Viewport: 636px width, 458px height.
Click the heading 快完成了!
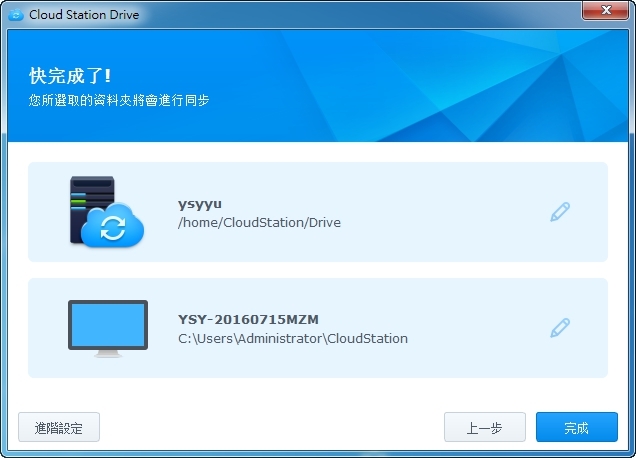[70, 76]
